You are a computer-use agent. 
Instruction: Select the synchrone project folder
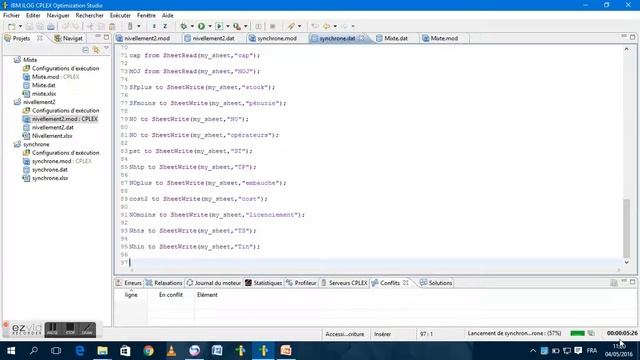[36, 144]
